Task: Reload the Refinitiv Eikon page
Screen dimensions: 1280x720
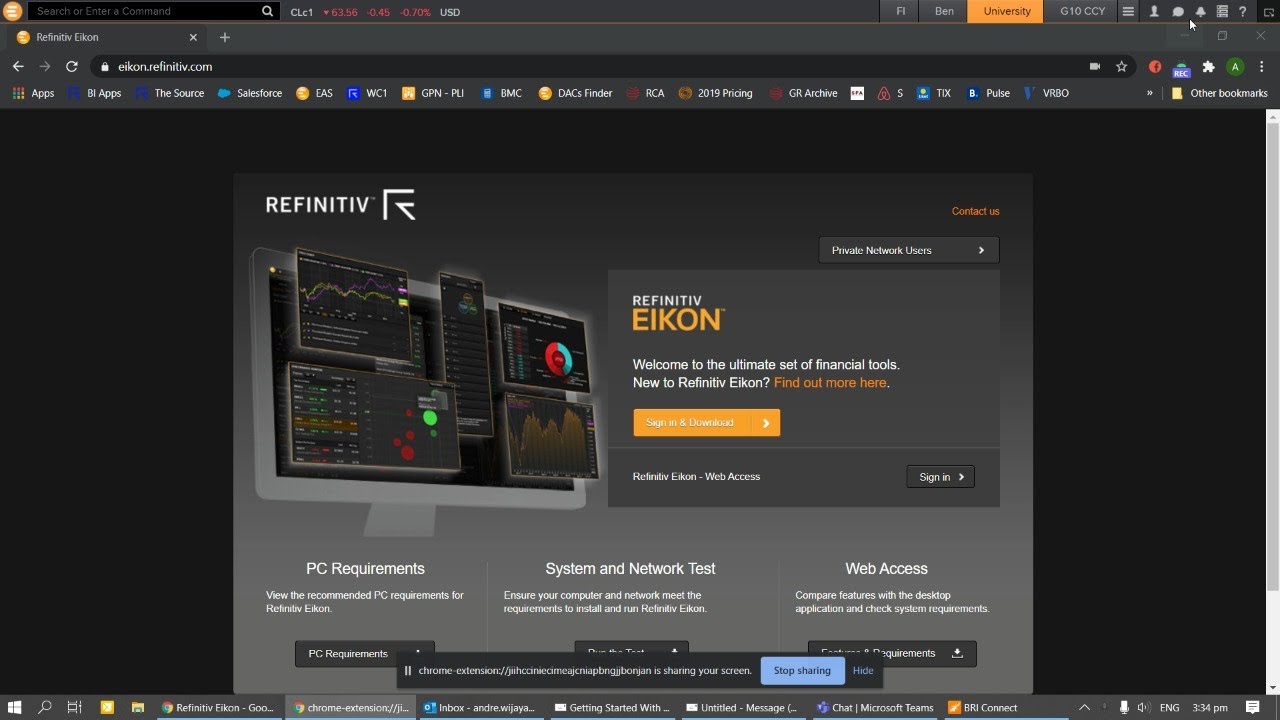Action: (x=71, y=66)
